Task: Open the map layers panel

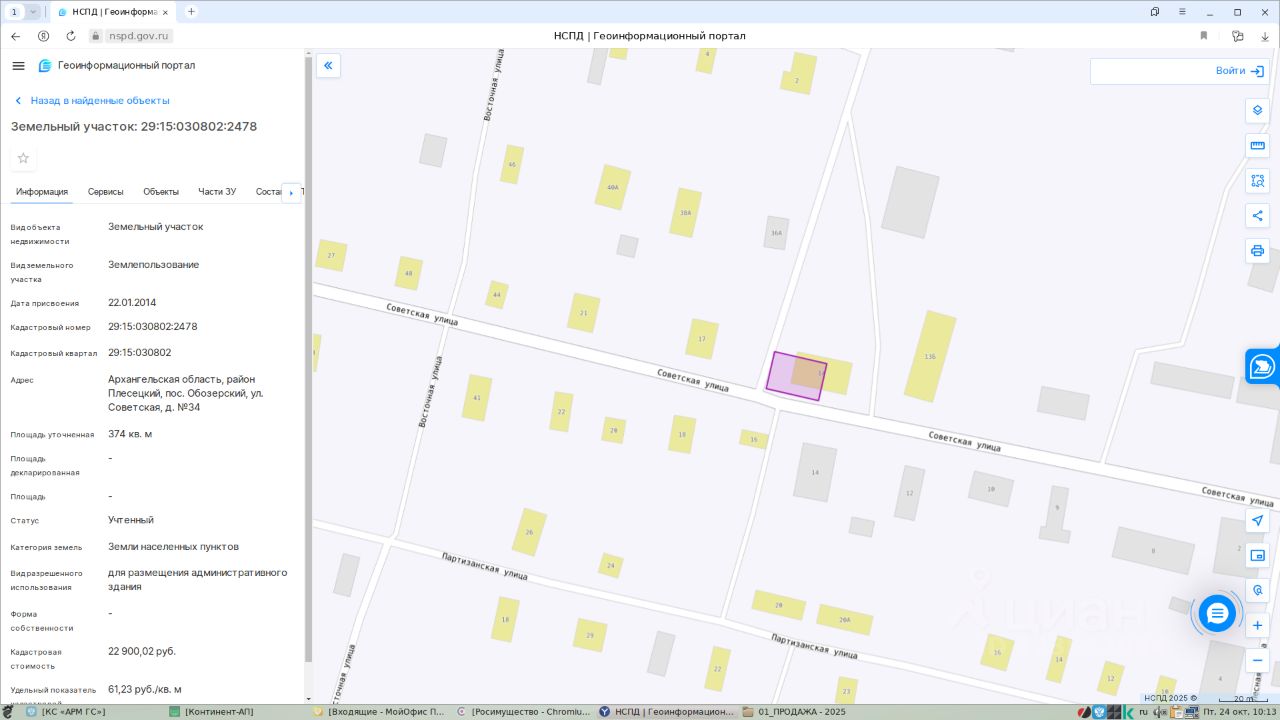Action: pos(1257,110)
